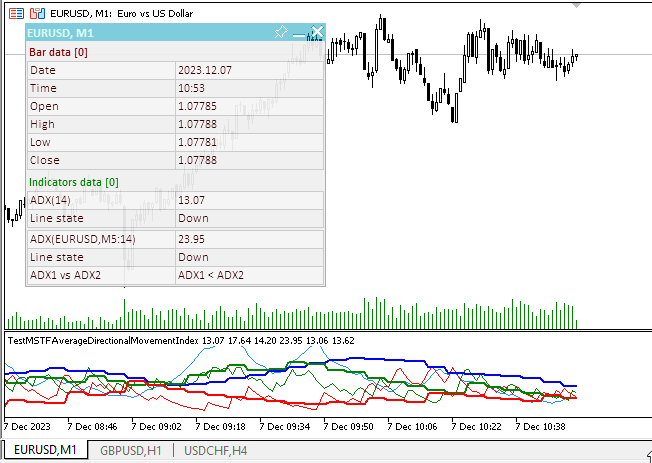Click the 'Indicators data [0]' header

tap(74, 182)
